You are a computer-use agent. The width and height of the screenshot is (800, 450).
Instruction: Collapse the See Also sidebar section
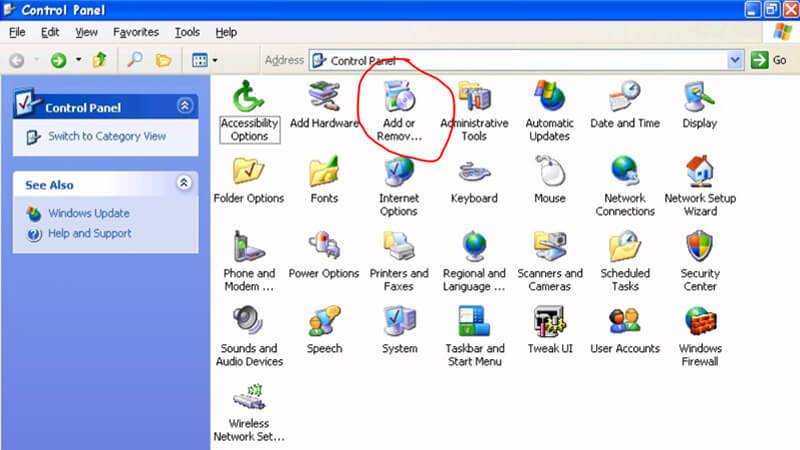pyautogui.click(x=184, y=184)
